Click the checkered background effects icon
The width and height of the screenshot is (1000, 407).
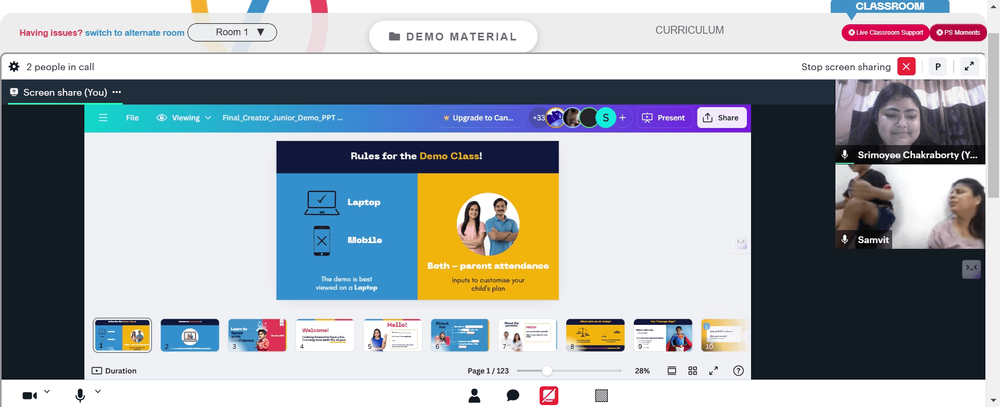tap(601, 396)
